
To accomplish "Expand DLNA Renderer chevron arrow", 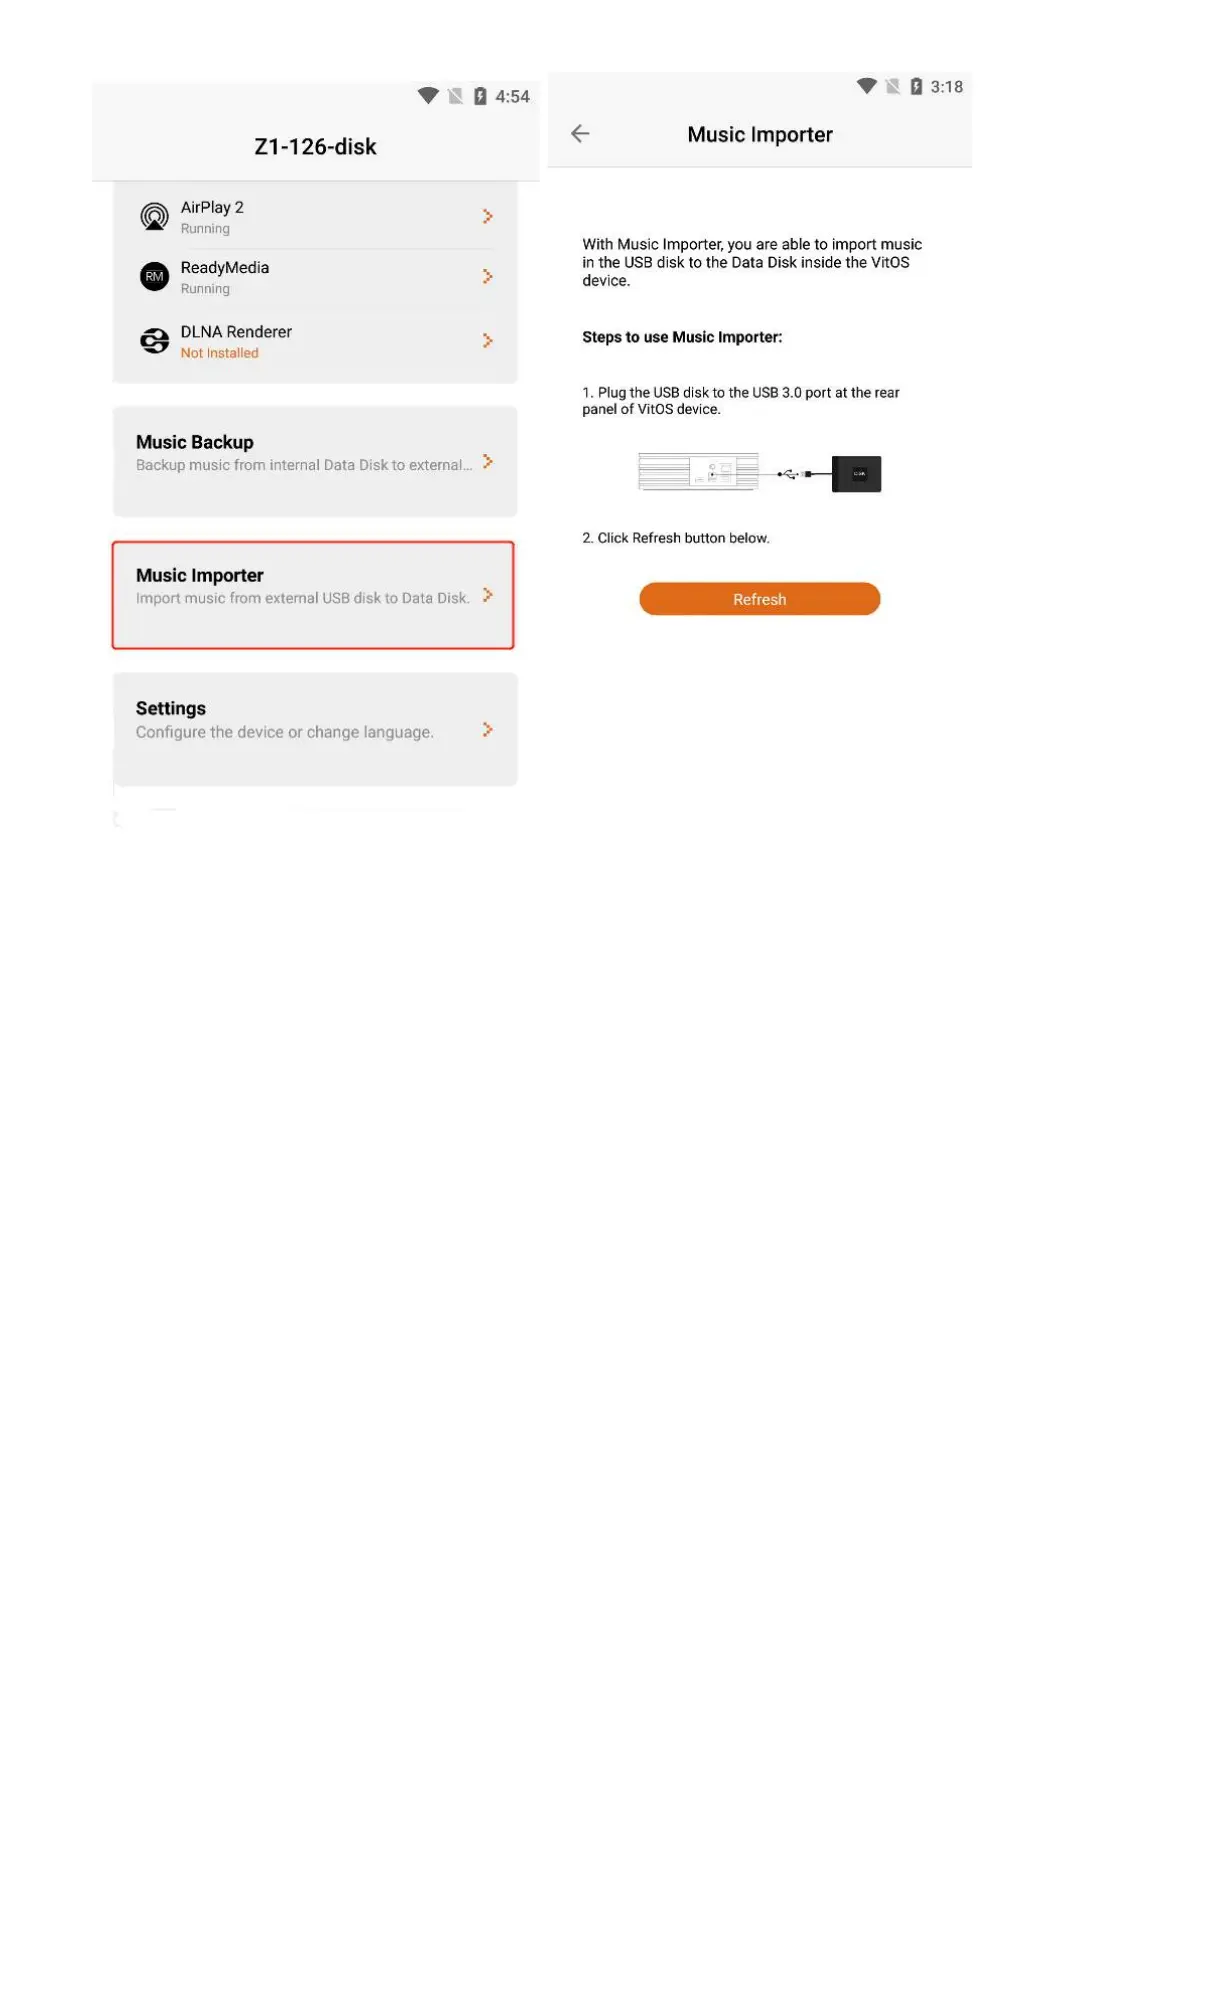I will (x=488, y=341).
